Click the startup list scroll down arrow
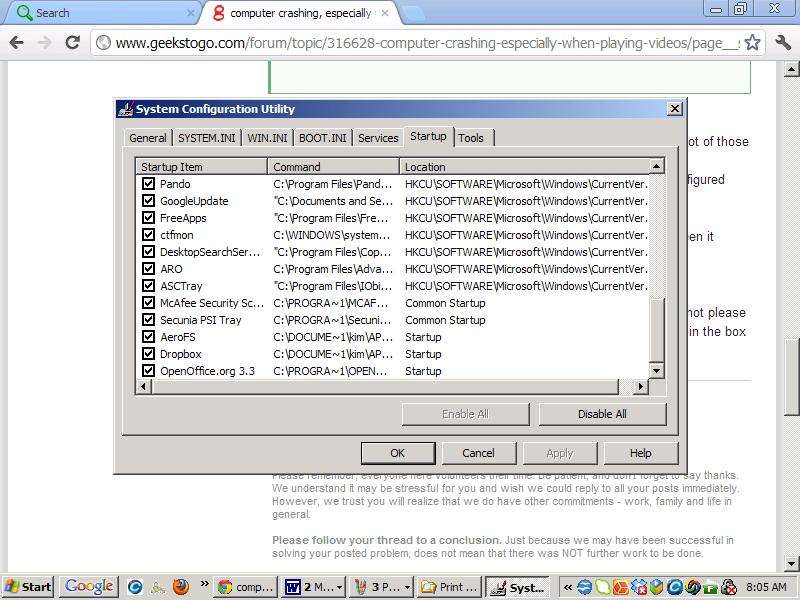800x600 pixels. (x=657, y=371)
